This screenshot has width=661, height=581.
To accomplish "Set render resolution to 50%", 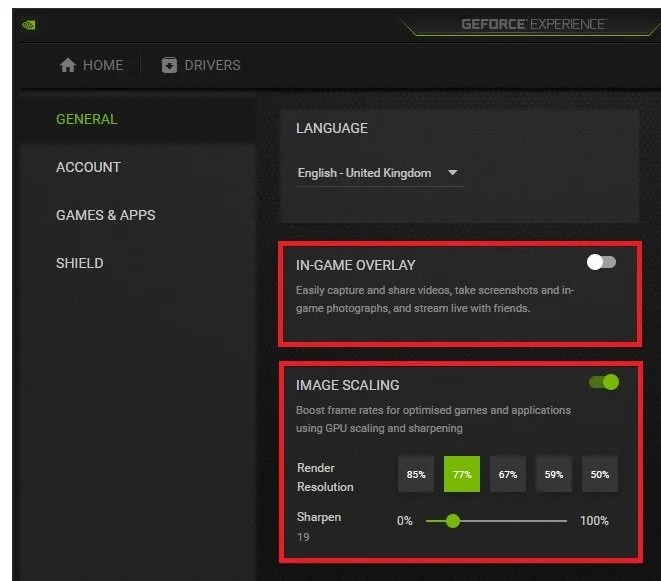I will 600,474.
